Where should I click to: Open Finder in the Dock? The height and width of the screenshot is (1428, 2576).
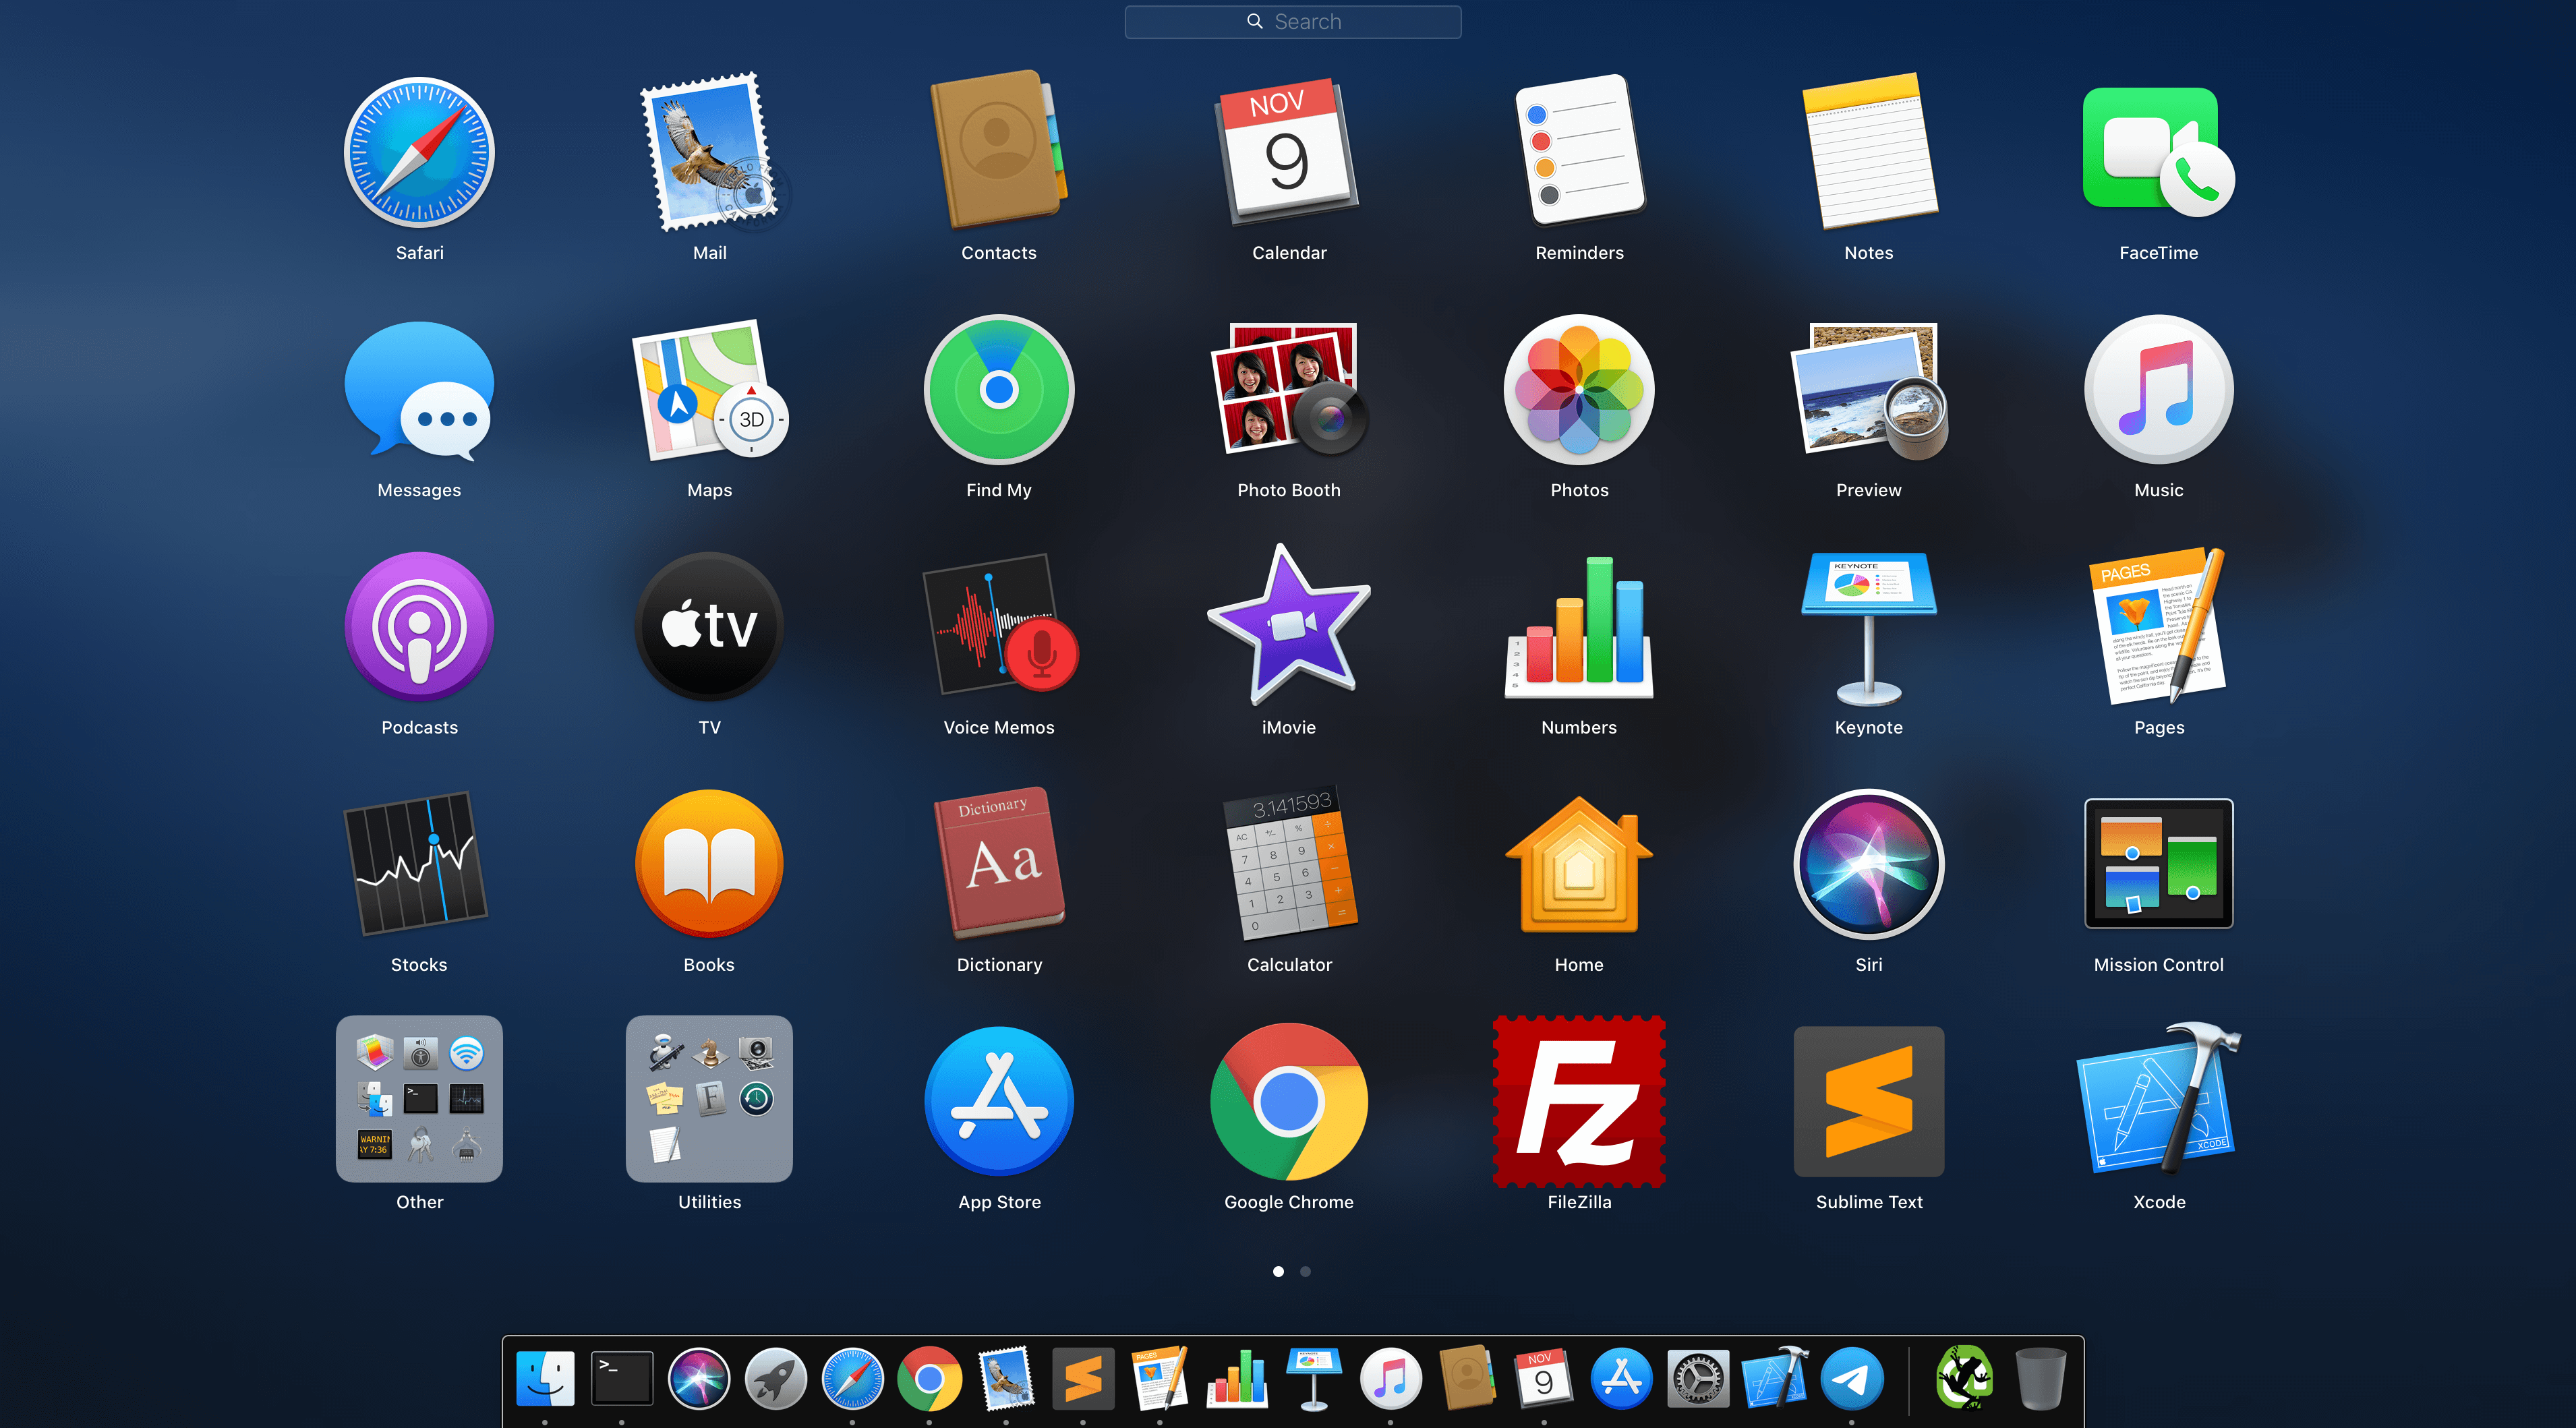click(x=545, y=1378)
